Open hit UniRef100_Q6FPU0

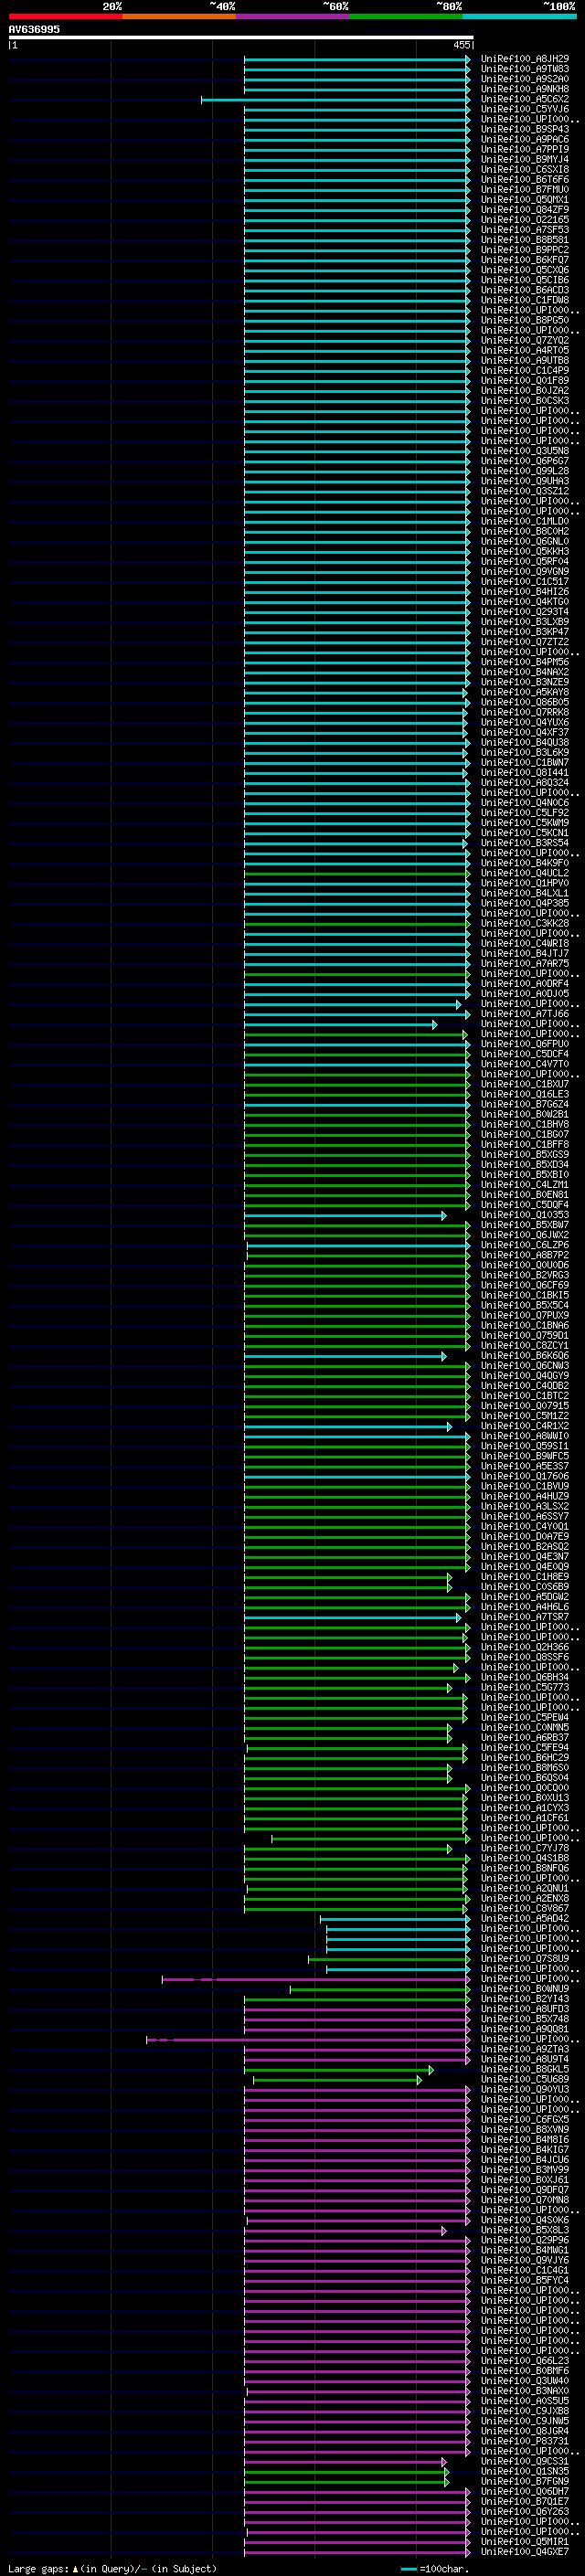pyautogui.click(x=524, y=1044)
